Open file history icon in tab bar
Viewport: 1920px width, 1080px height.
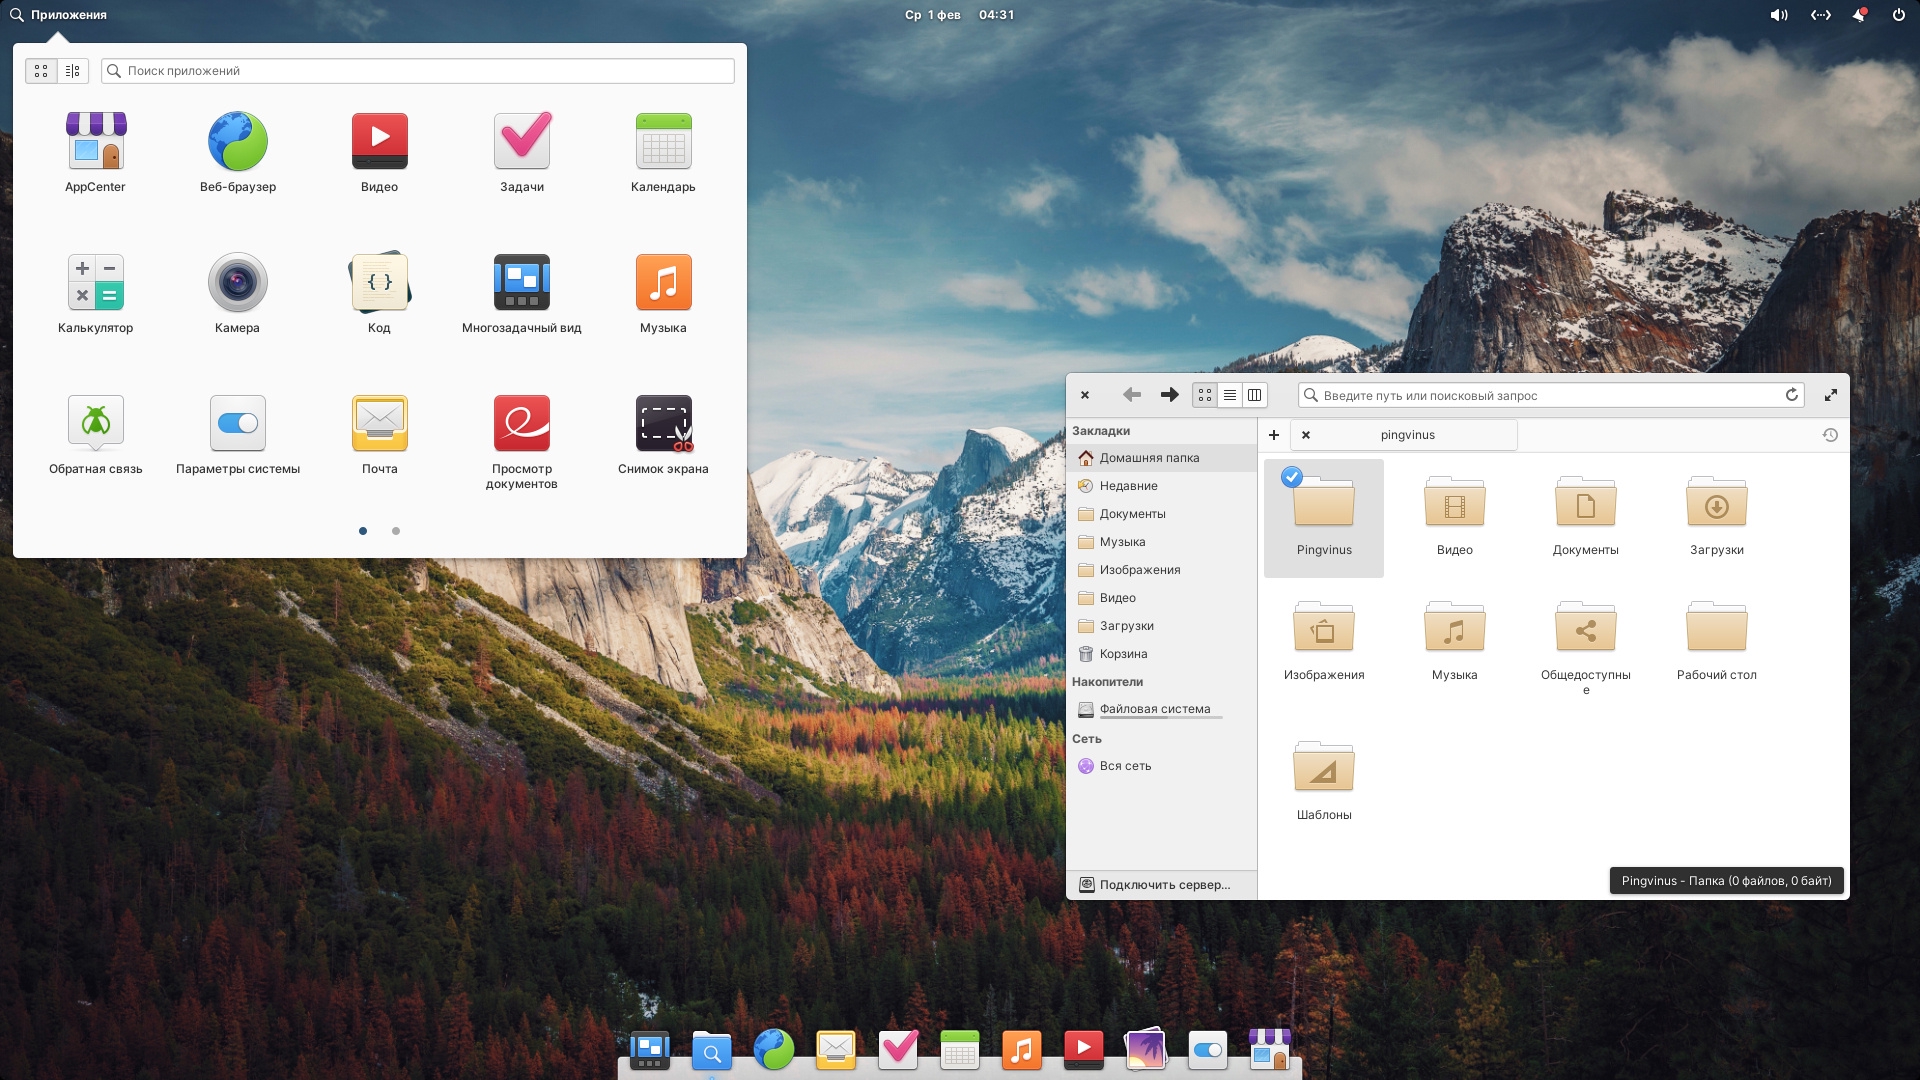1830,435
